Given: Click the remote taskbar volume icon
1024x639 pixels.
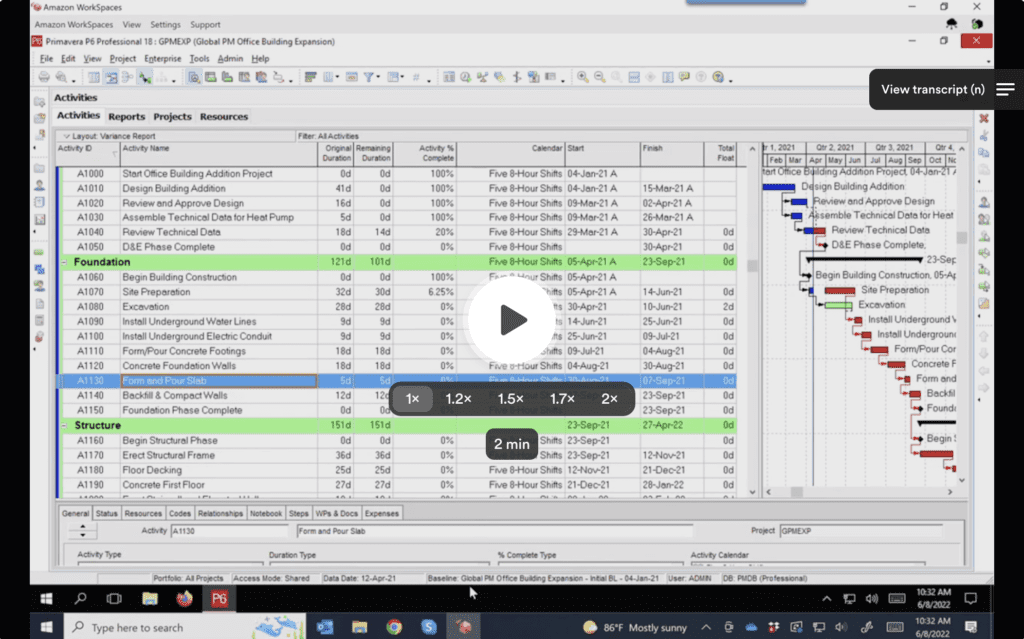Looking at the screenshot, I should click(x=872, y=598).
